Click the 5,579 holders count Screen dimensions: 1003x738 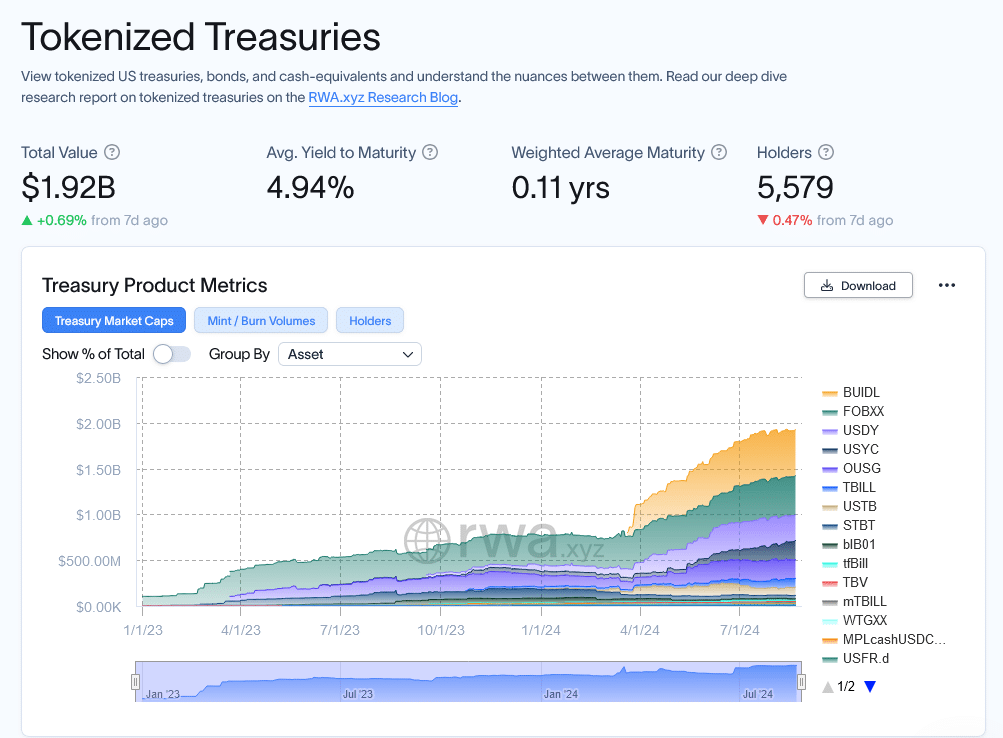[795, 187]
